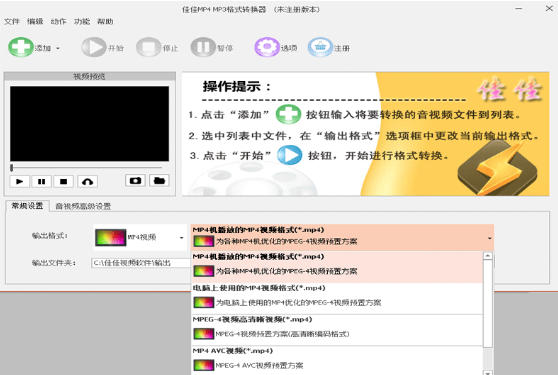
Task: Switch to 常规设置 tab
Action: pos(27,206)
